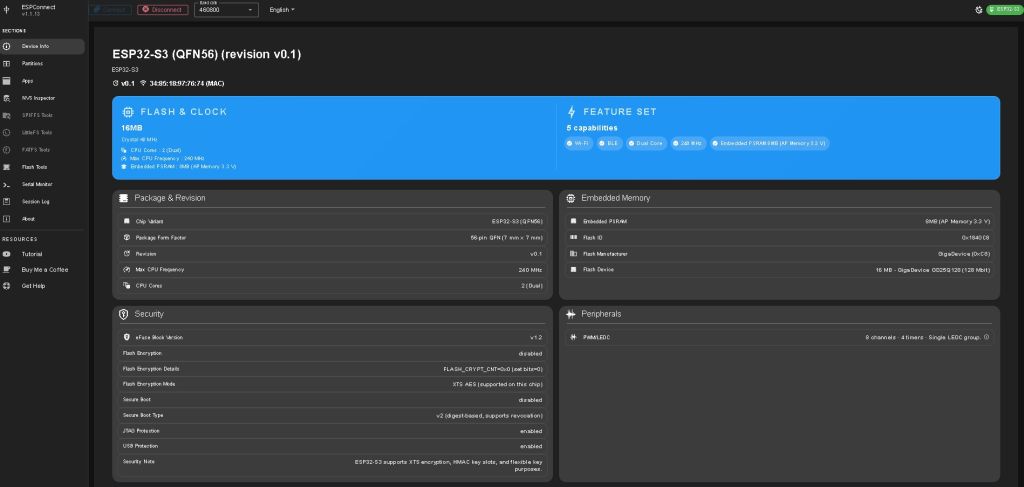Viewport: 1024px width, 487px height.
Task: Click the Wi-Fi capability chip
Action: [579, 143]
